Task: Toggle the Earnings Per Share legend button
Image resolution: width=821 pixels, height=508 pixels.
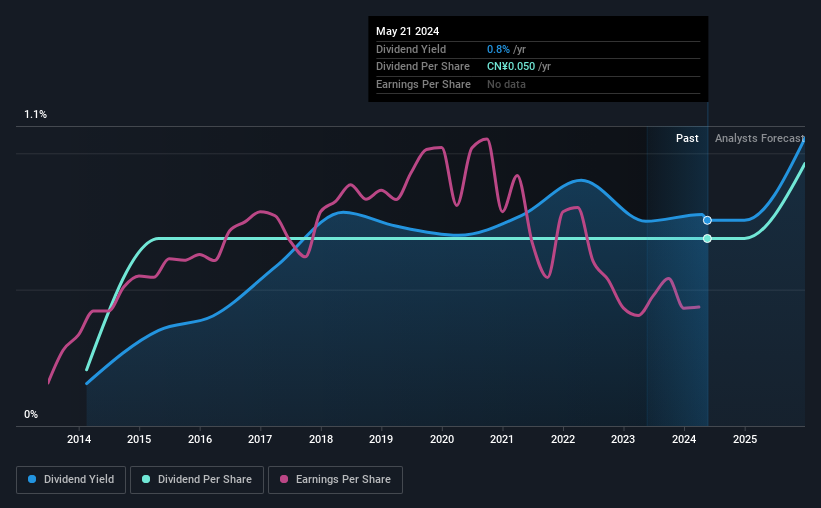Action: click(x=335, y=480)
